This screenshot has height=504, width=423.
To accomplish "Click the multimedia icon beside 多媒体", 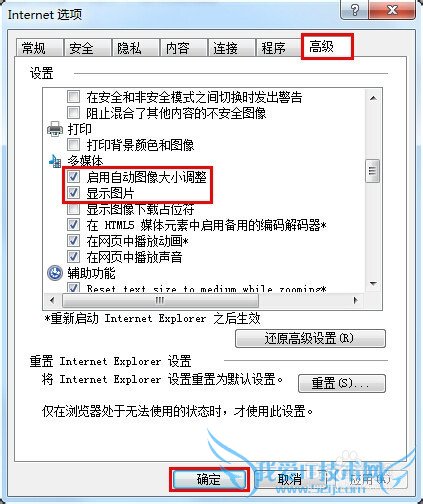I will click(55, 161).
